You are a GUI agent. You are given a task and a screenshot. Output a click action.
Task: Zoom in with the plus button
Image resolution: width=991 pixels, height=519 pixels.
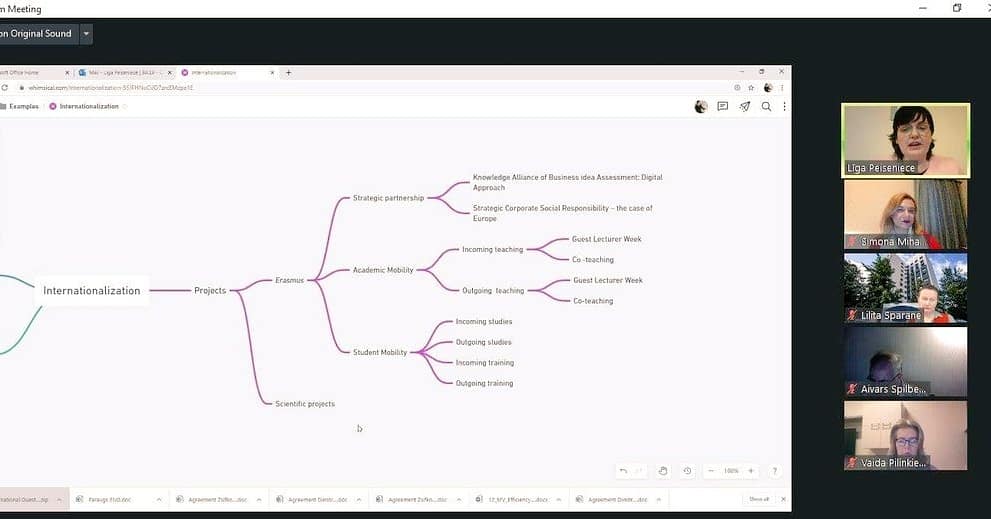tap(751, 471)
